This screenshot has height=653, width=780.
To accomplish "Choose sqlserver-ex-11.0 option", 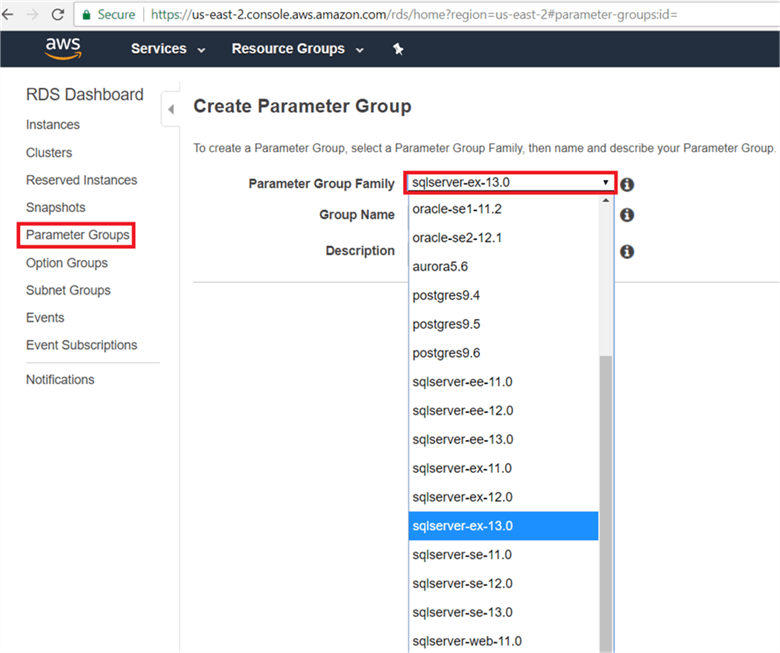I will 503,468.
